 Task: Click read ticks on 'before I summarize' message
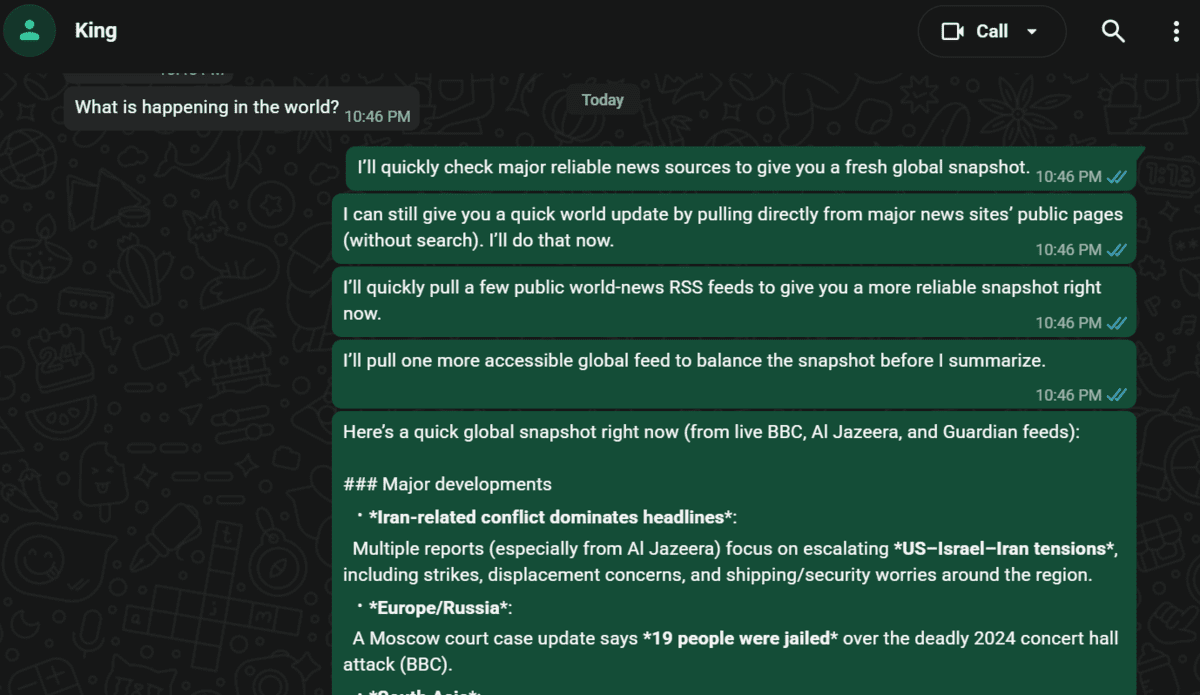pyautogui.click(x=1117, y=396)
